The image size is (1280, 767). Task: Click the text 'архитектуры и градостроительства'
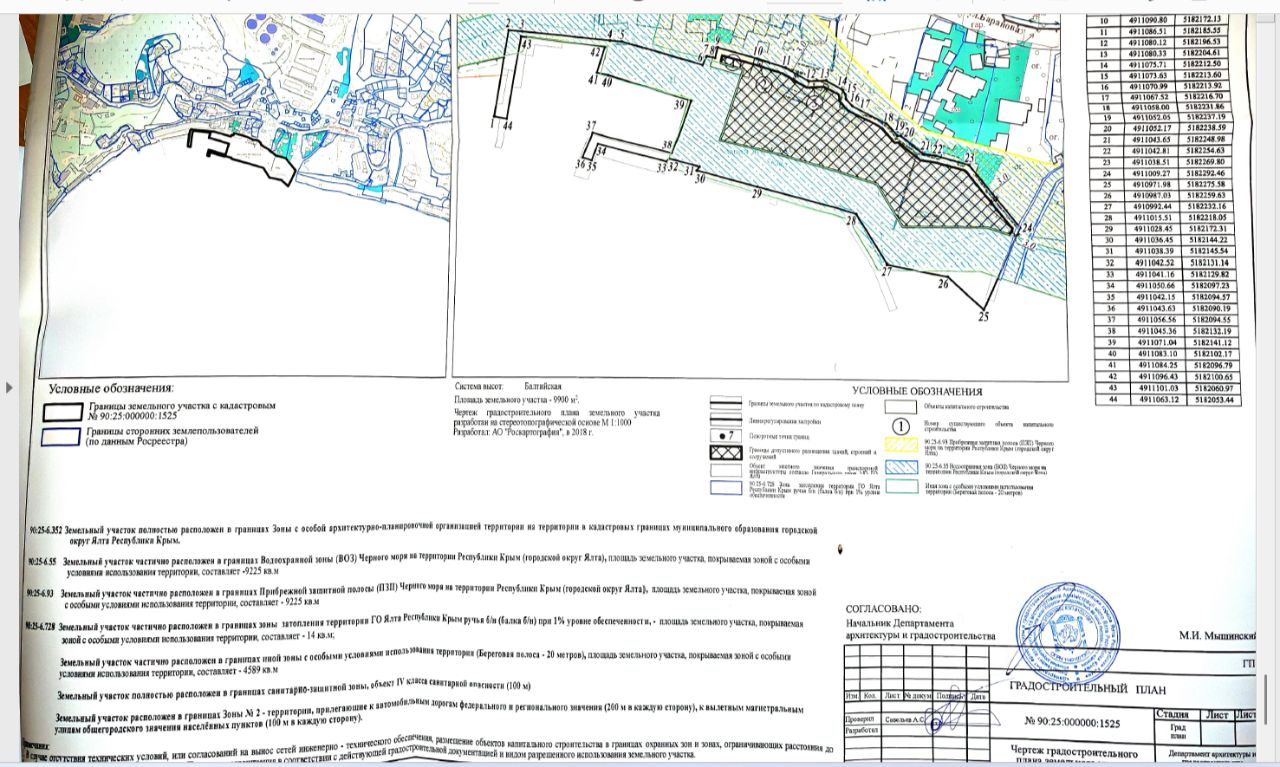(921, 636)
